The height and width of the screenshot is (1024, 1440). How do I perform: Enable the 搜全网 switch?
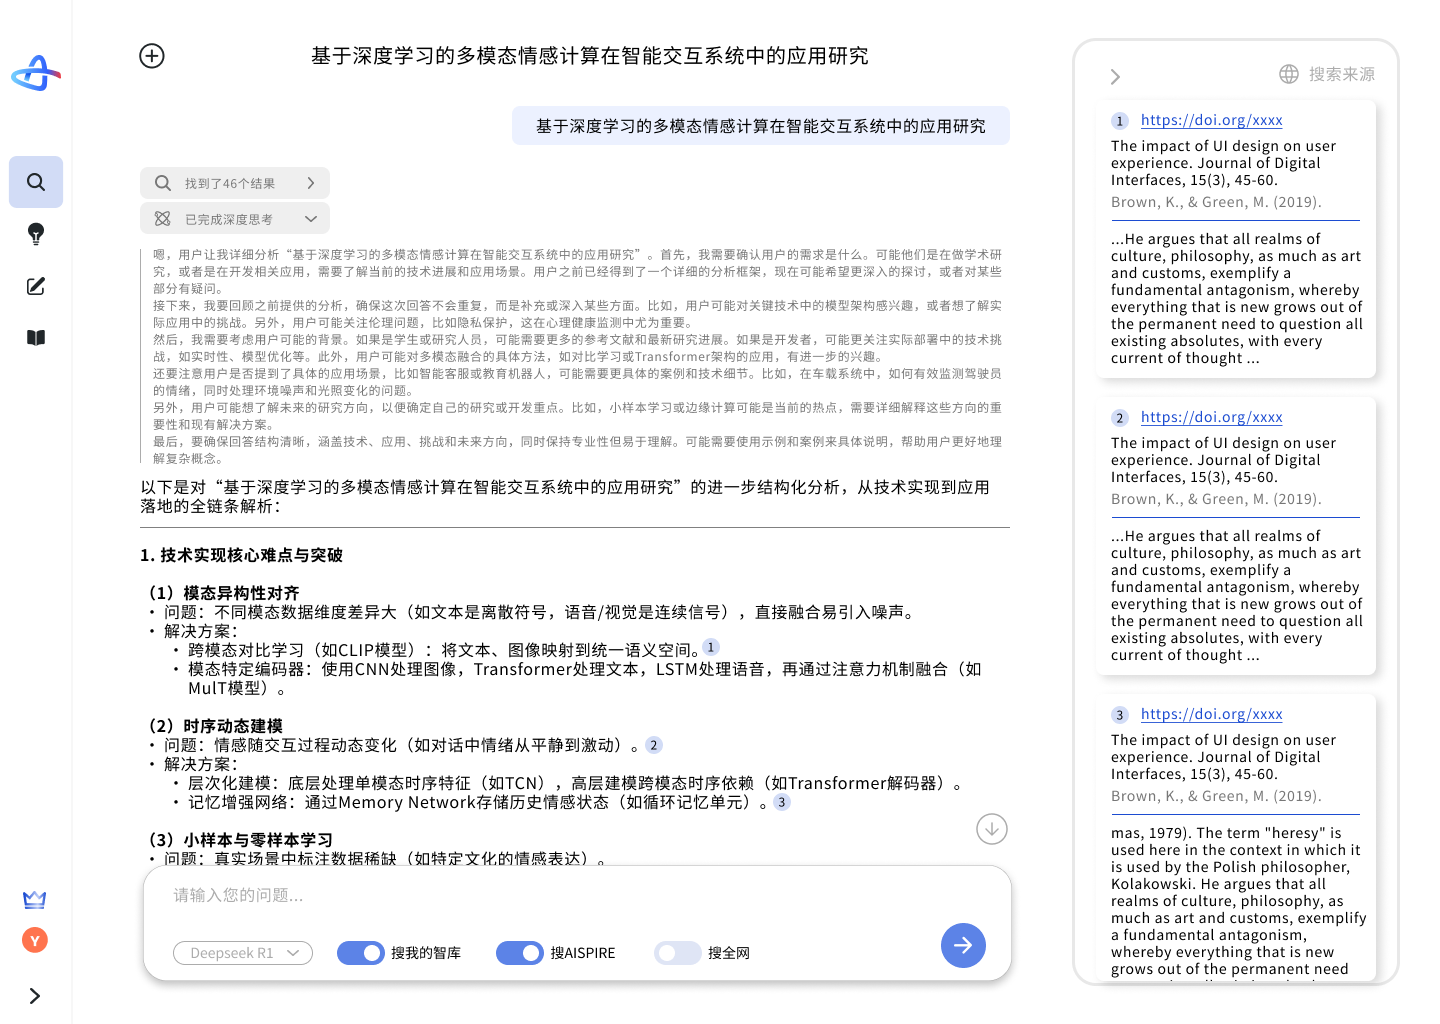[678, 953]
